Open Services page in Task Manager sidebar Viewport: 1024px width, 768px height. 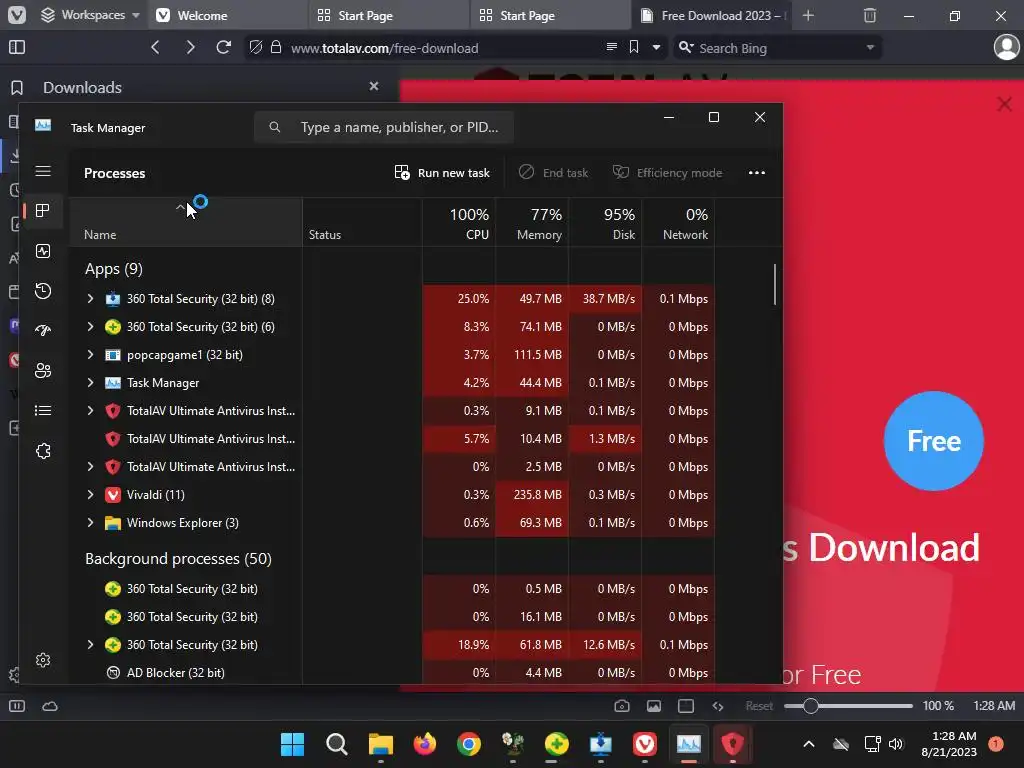tap(43, 451)
